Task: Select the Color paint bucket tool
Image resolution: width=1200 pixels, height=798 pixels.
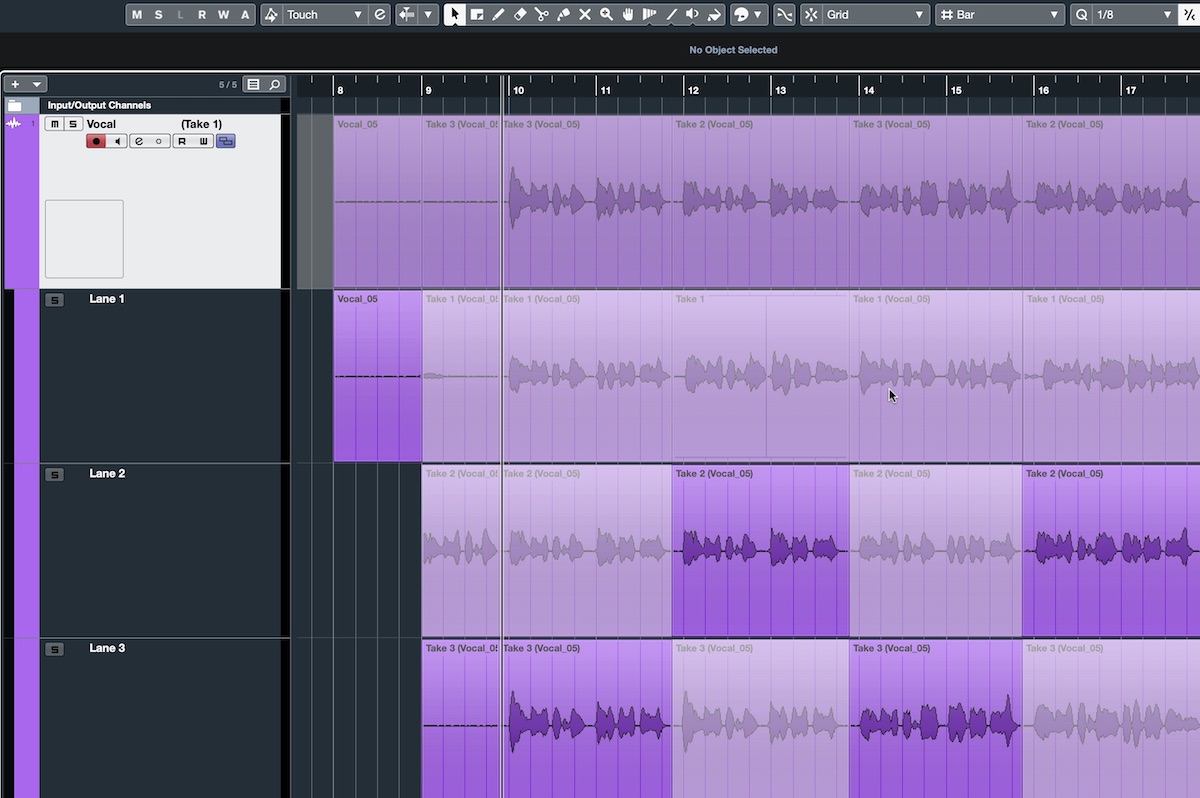Action: point(714,15)
